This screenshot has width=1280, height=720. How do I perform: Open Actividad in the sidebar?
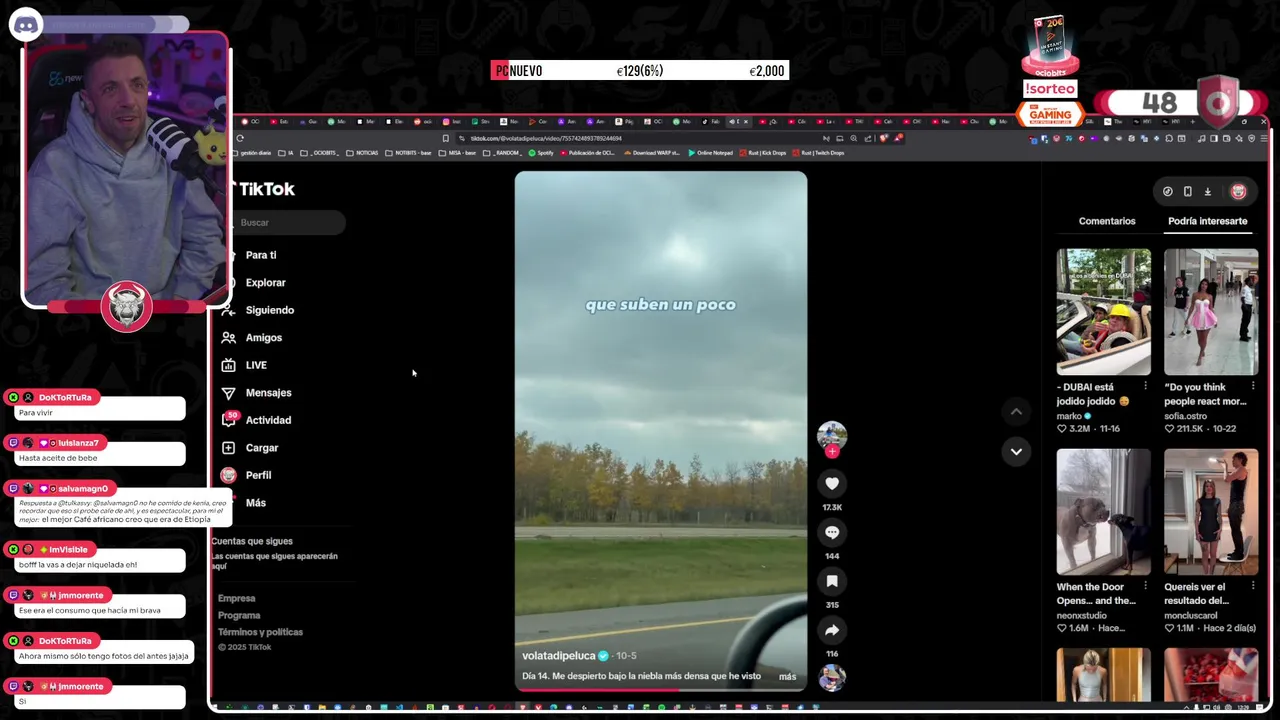click(x=268, y=420)
